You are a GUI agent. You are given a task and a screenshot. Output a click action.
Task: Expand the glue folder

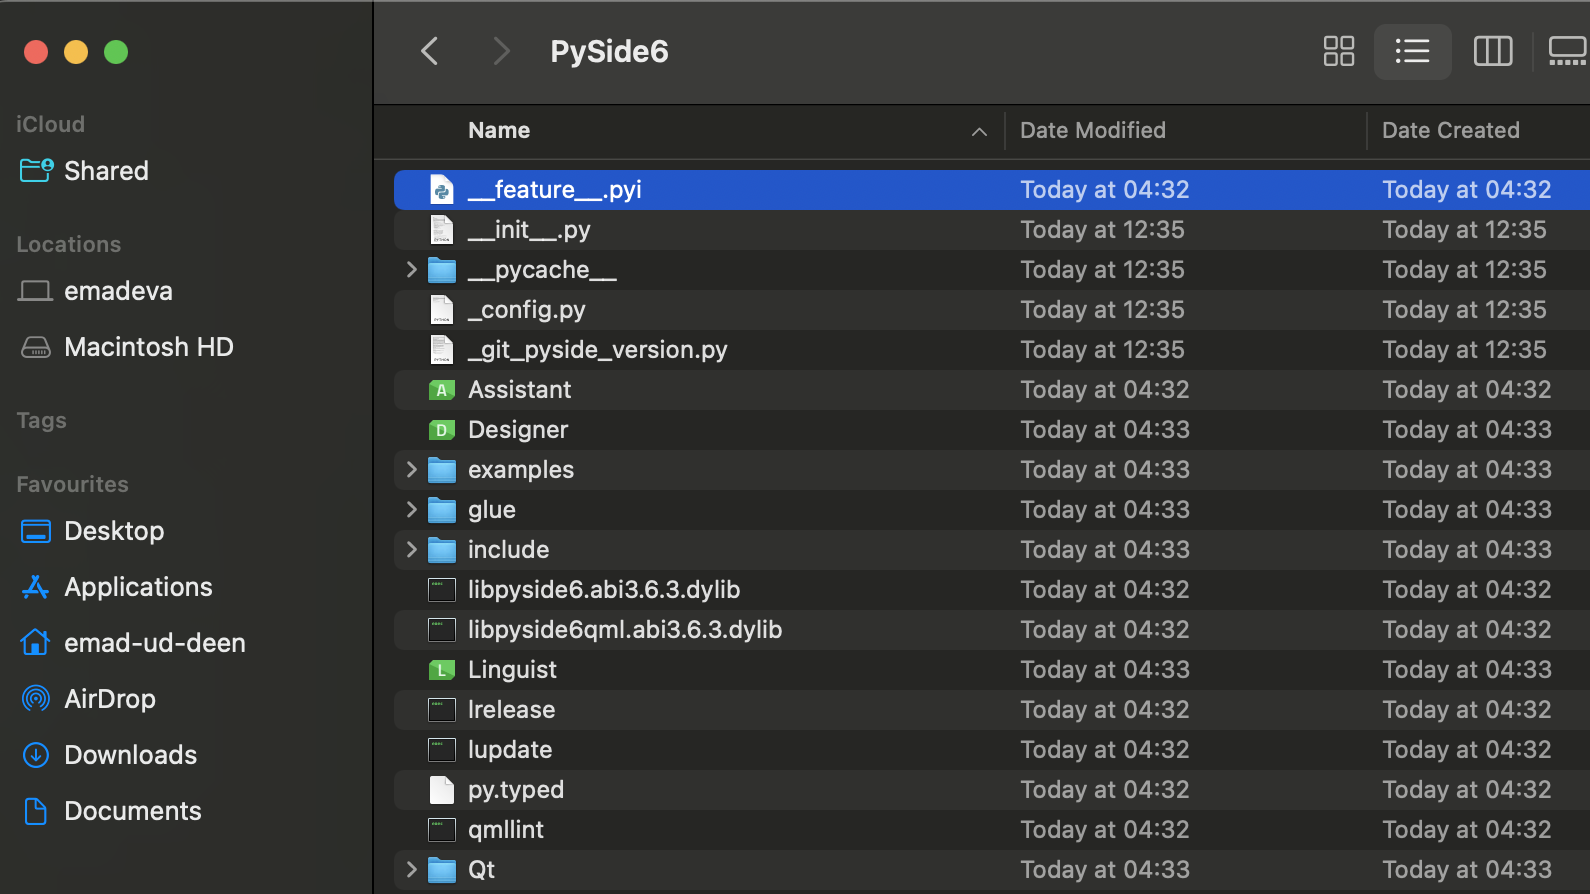click(x=411, y=510)
